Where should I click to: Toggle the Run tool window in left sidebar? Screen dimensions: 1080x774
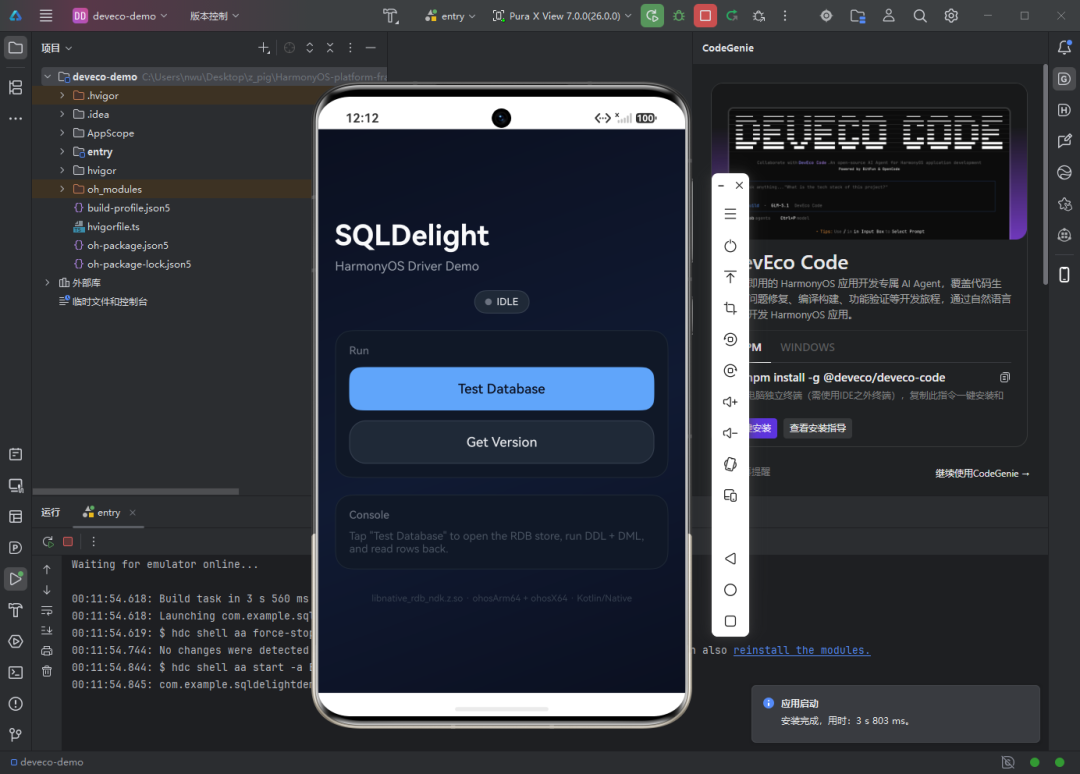point(15,578)
